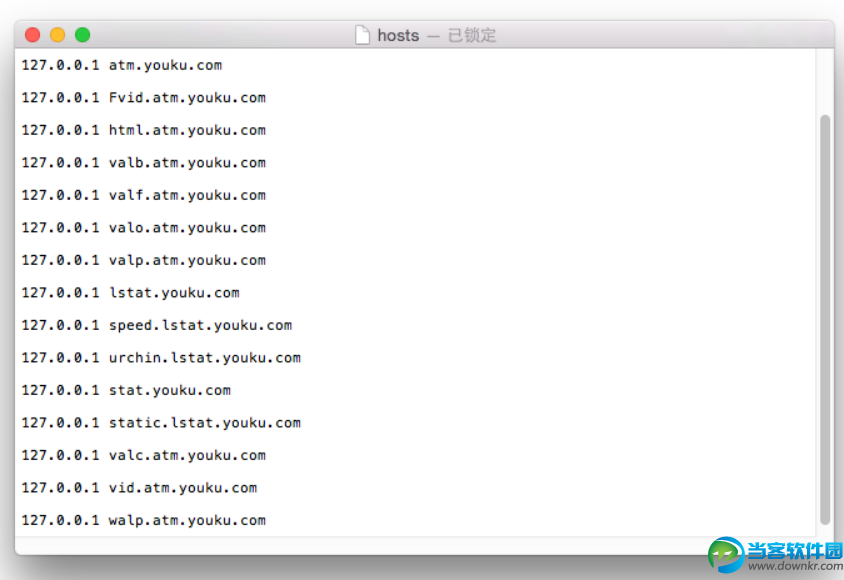Click the line with static.lstat.youku.com
Screen dimensions: 844x580
coord(161,423)
